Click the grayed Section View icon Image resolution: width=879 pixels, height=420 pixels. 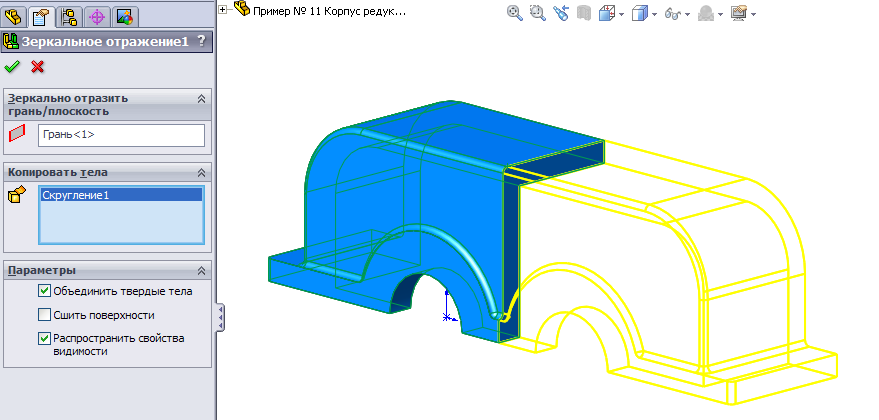click(584, 13)
